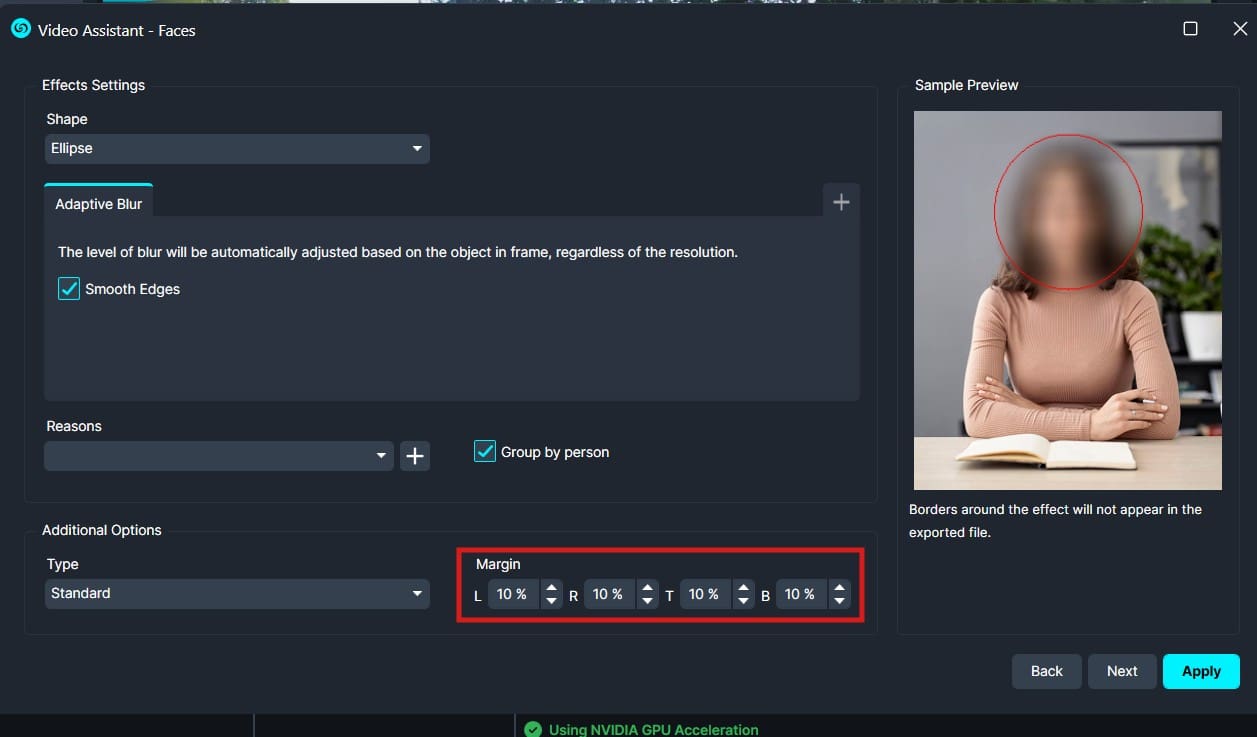Go to the Next step

tap(1121, 671)
